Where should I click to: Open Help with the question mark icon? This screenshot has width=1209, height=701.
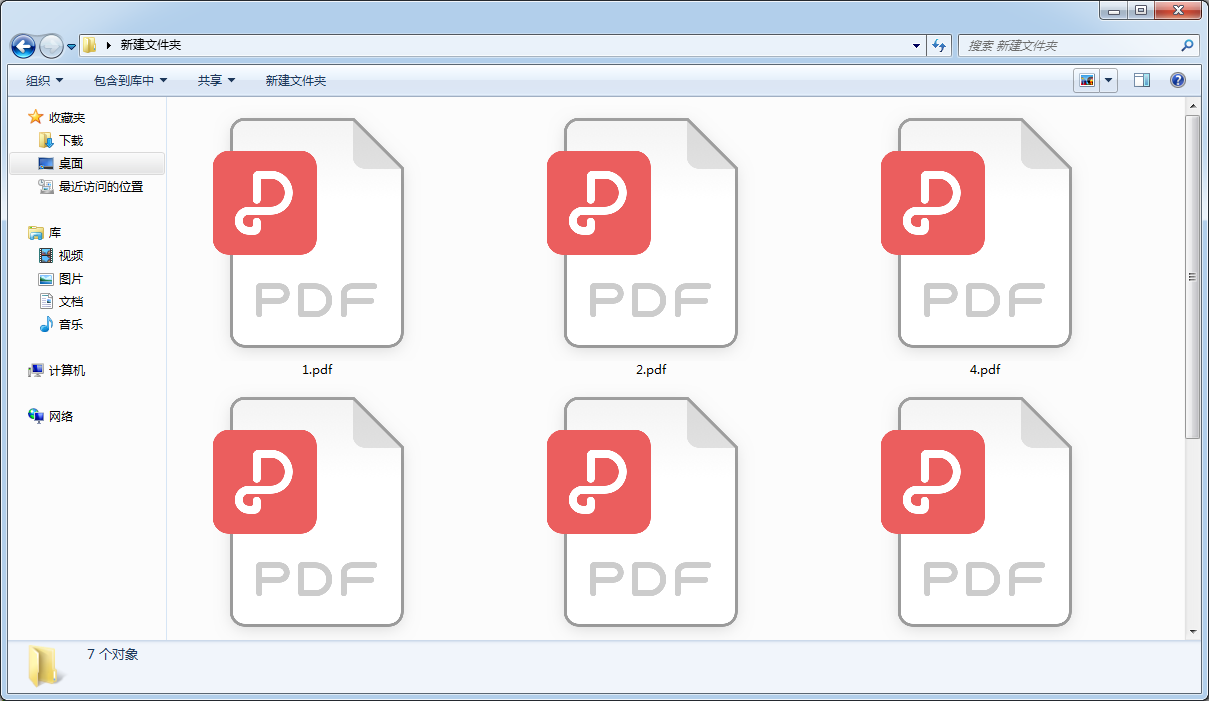[1178, 81]
